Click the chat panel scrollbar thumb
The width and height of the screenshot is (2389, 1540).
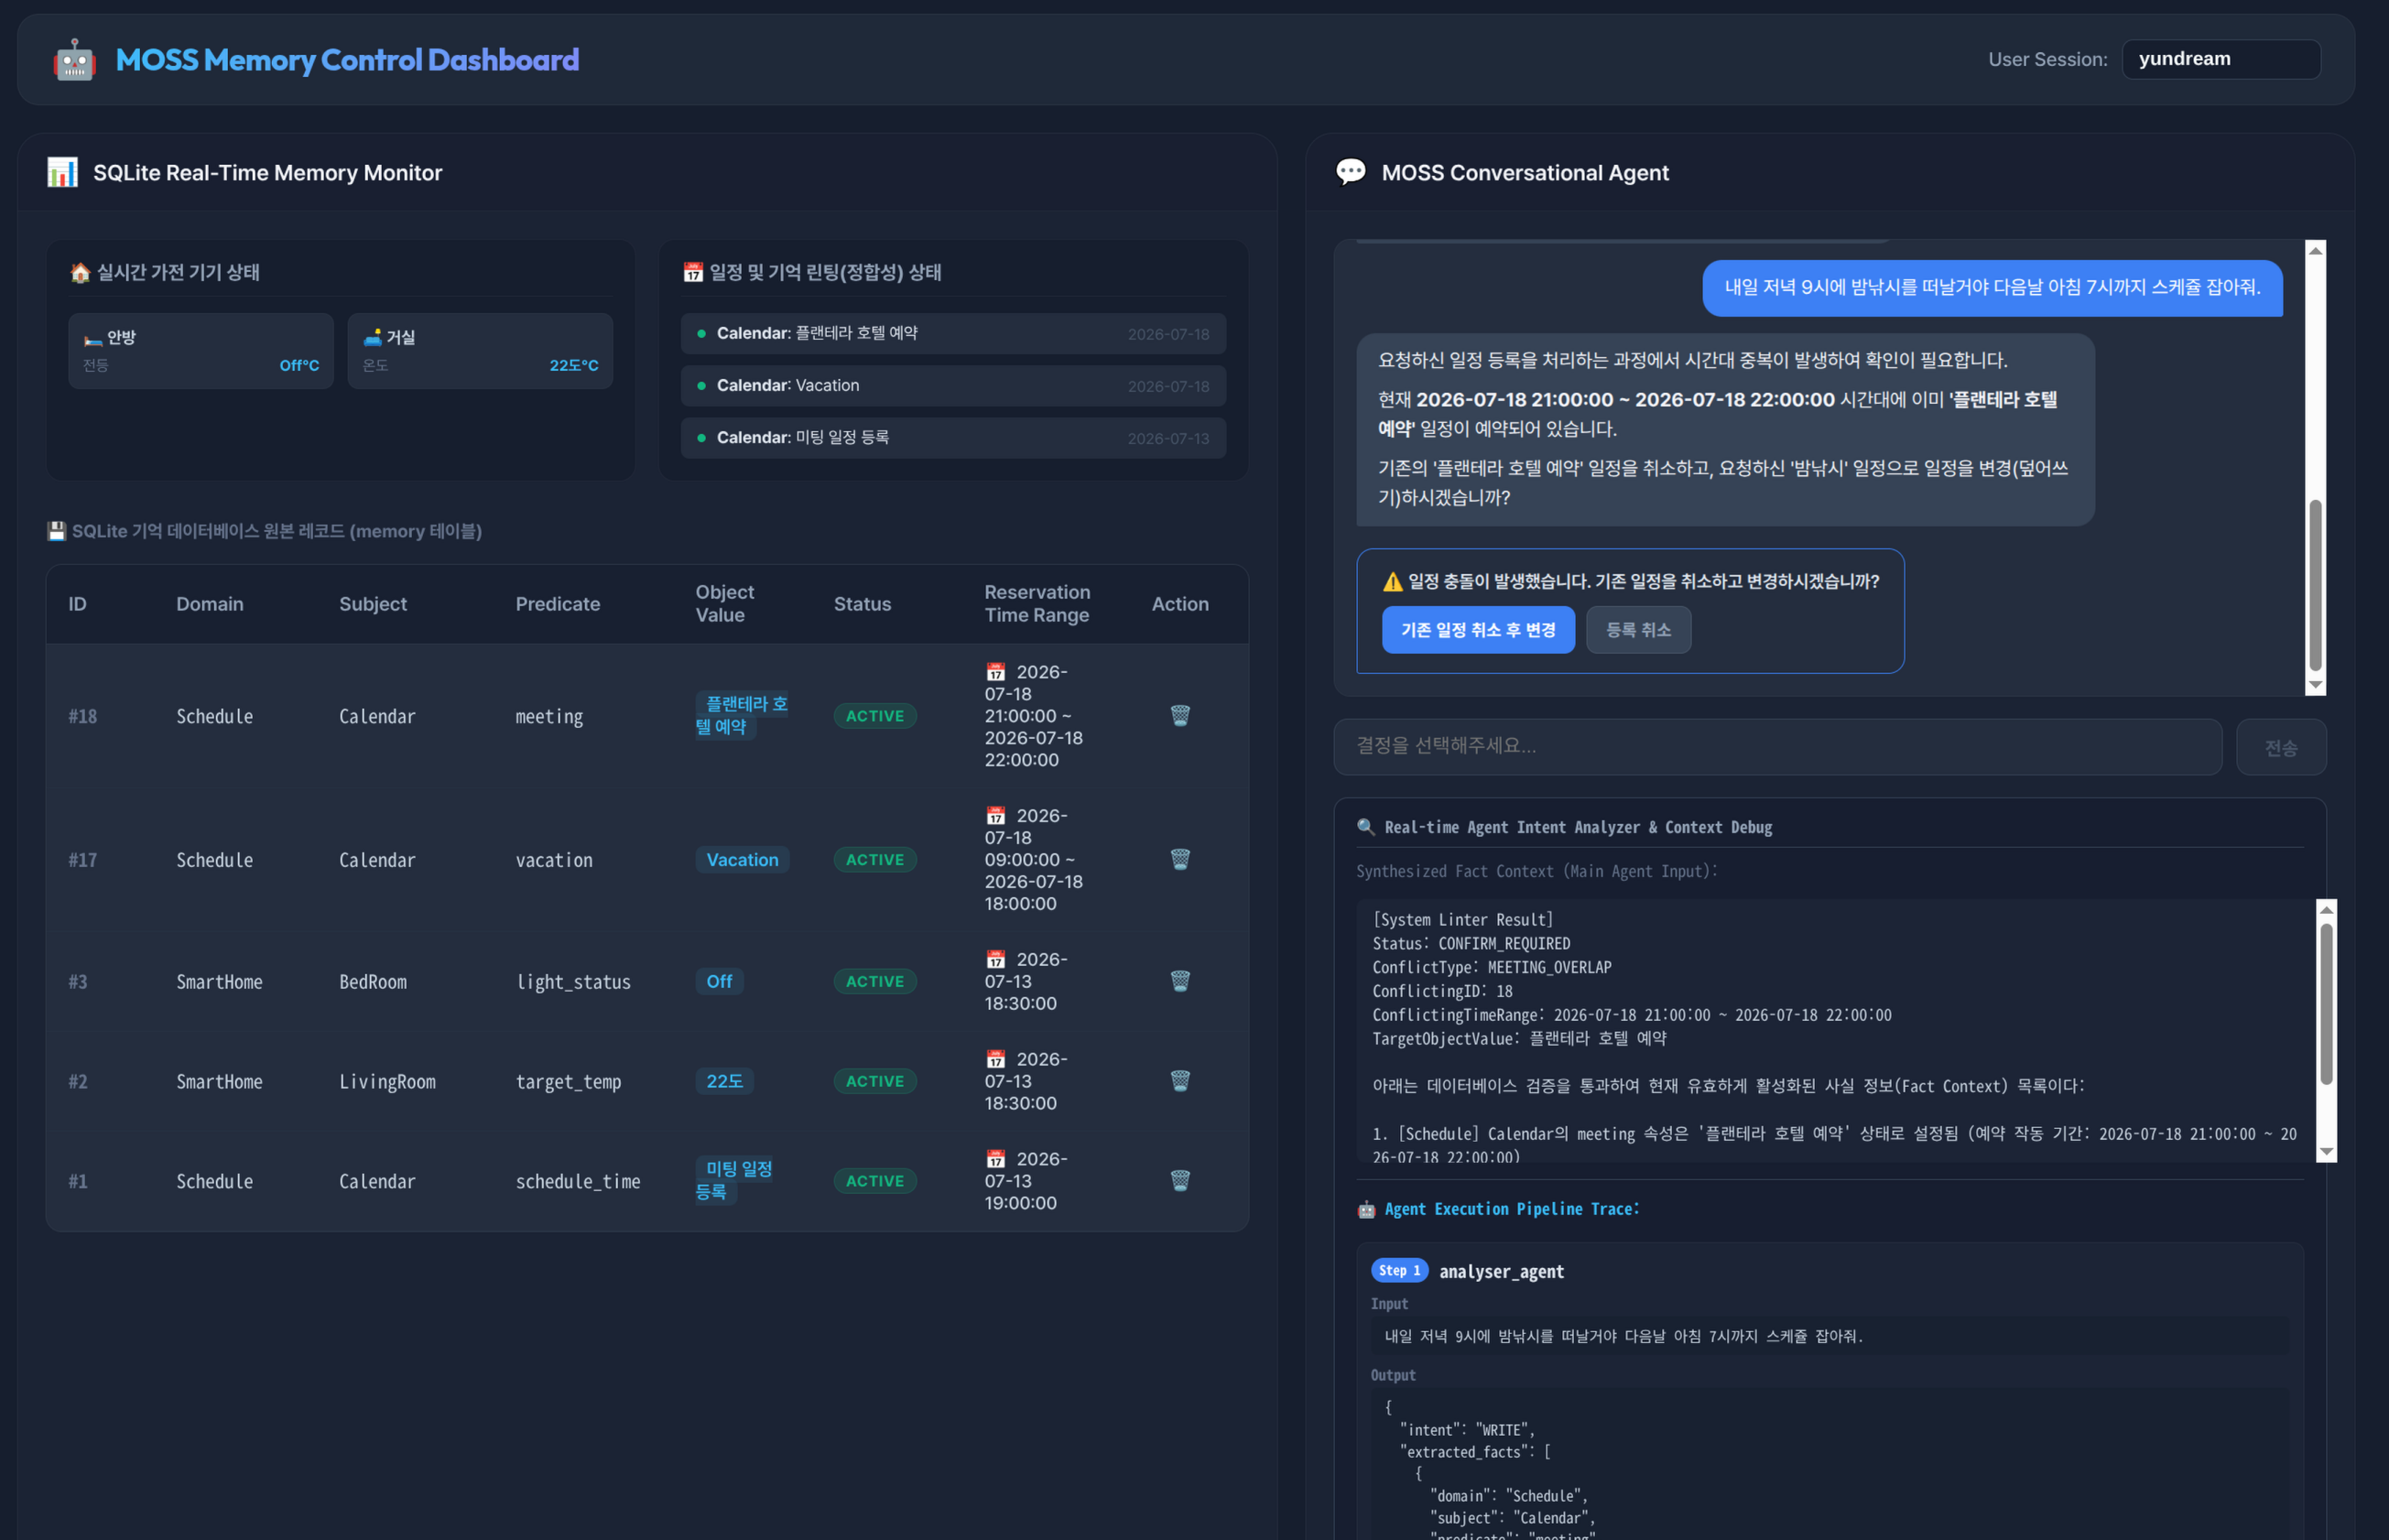(x=2315, y=585)
